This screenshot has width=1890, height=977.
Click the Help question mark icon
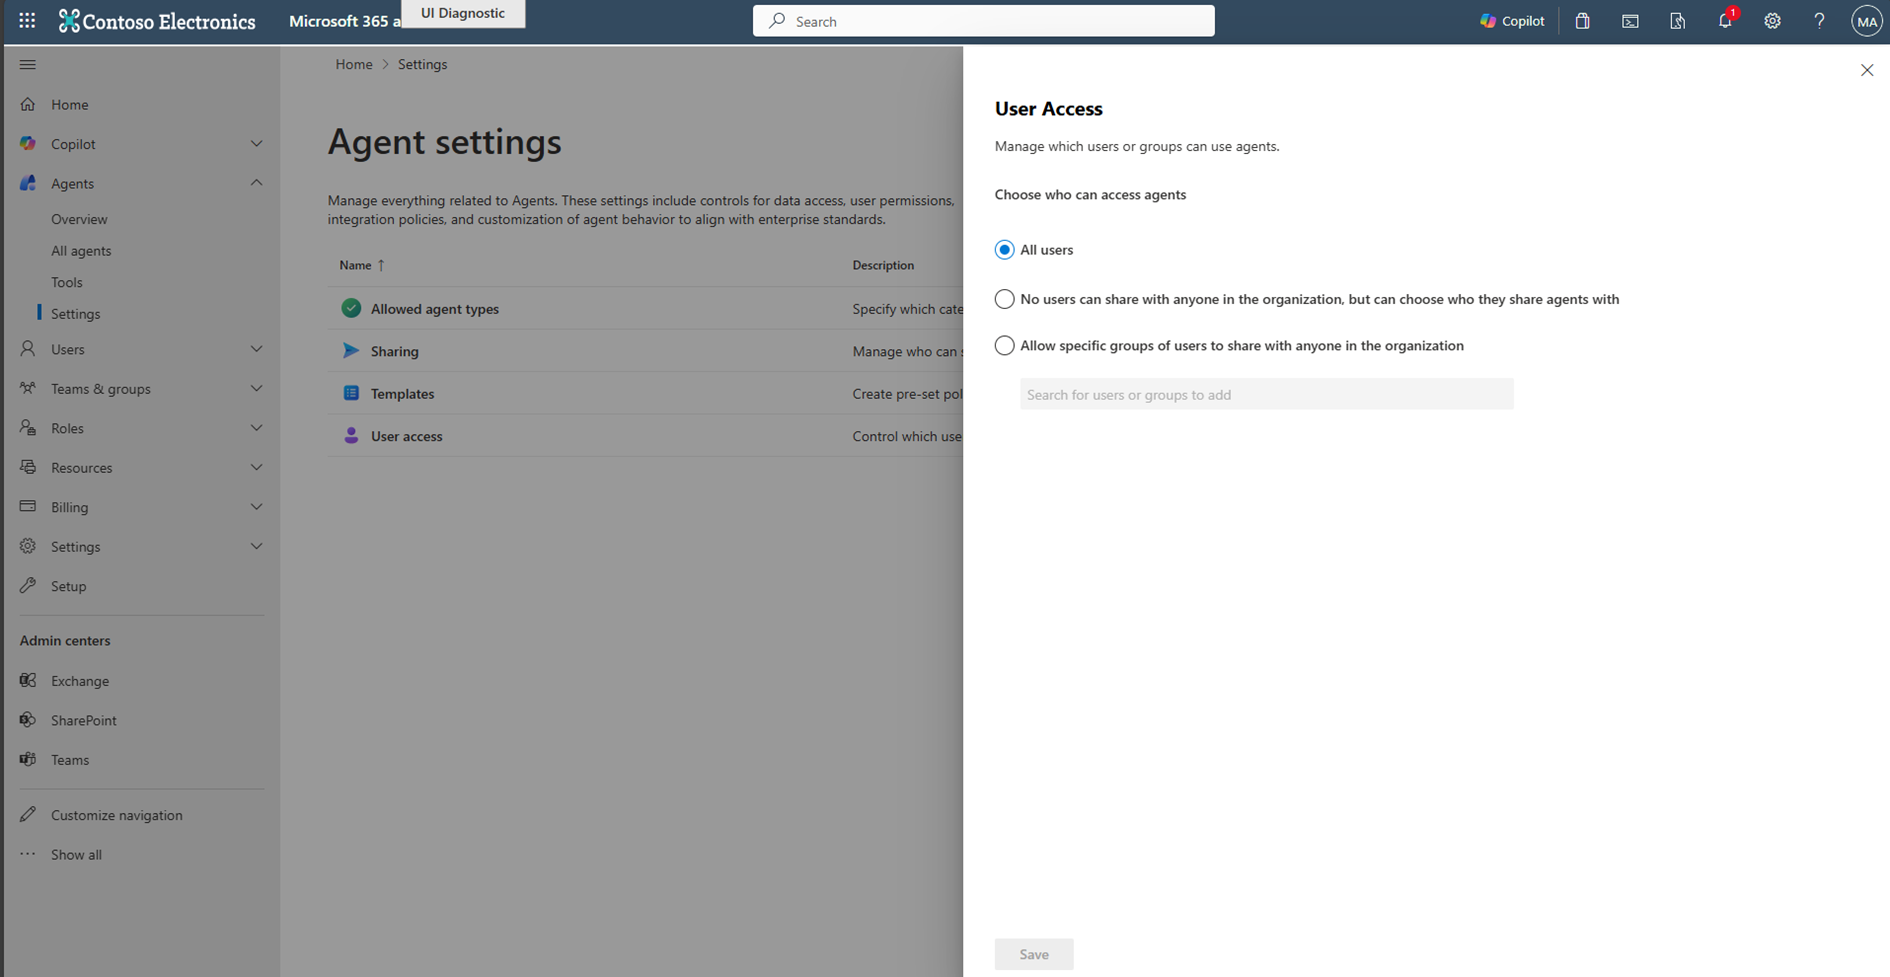[x=1819, y=21]
